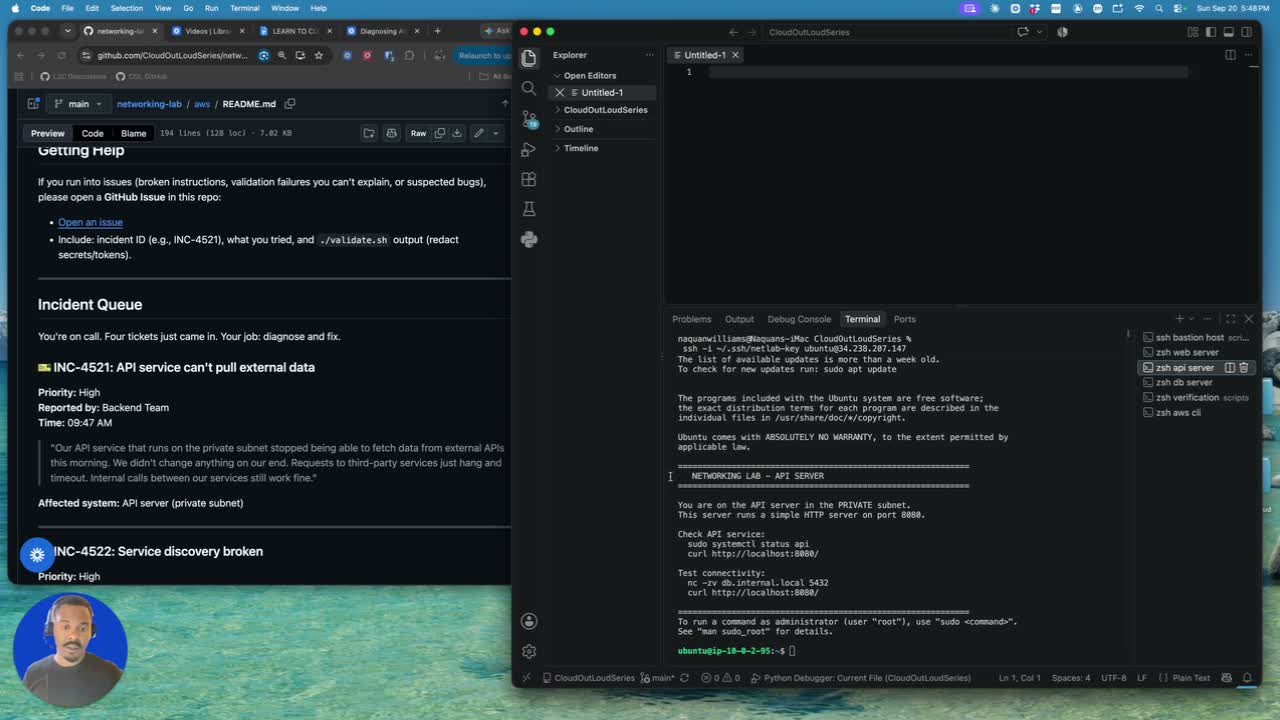Screen dimensions: 1280x720
Task: Open the Testing flask view
Action: (529, 209)
